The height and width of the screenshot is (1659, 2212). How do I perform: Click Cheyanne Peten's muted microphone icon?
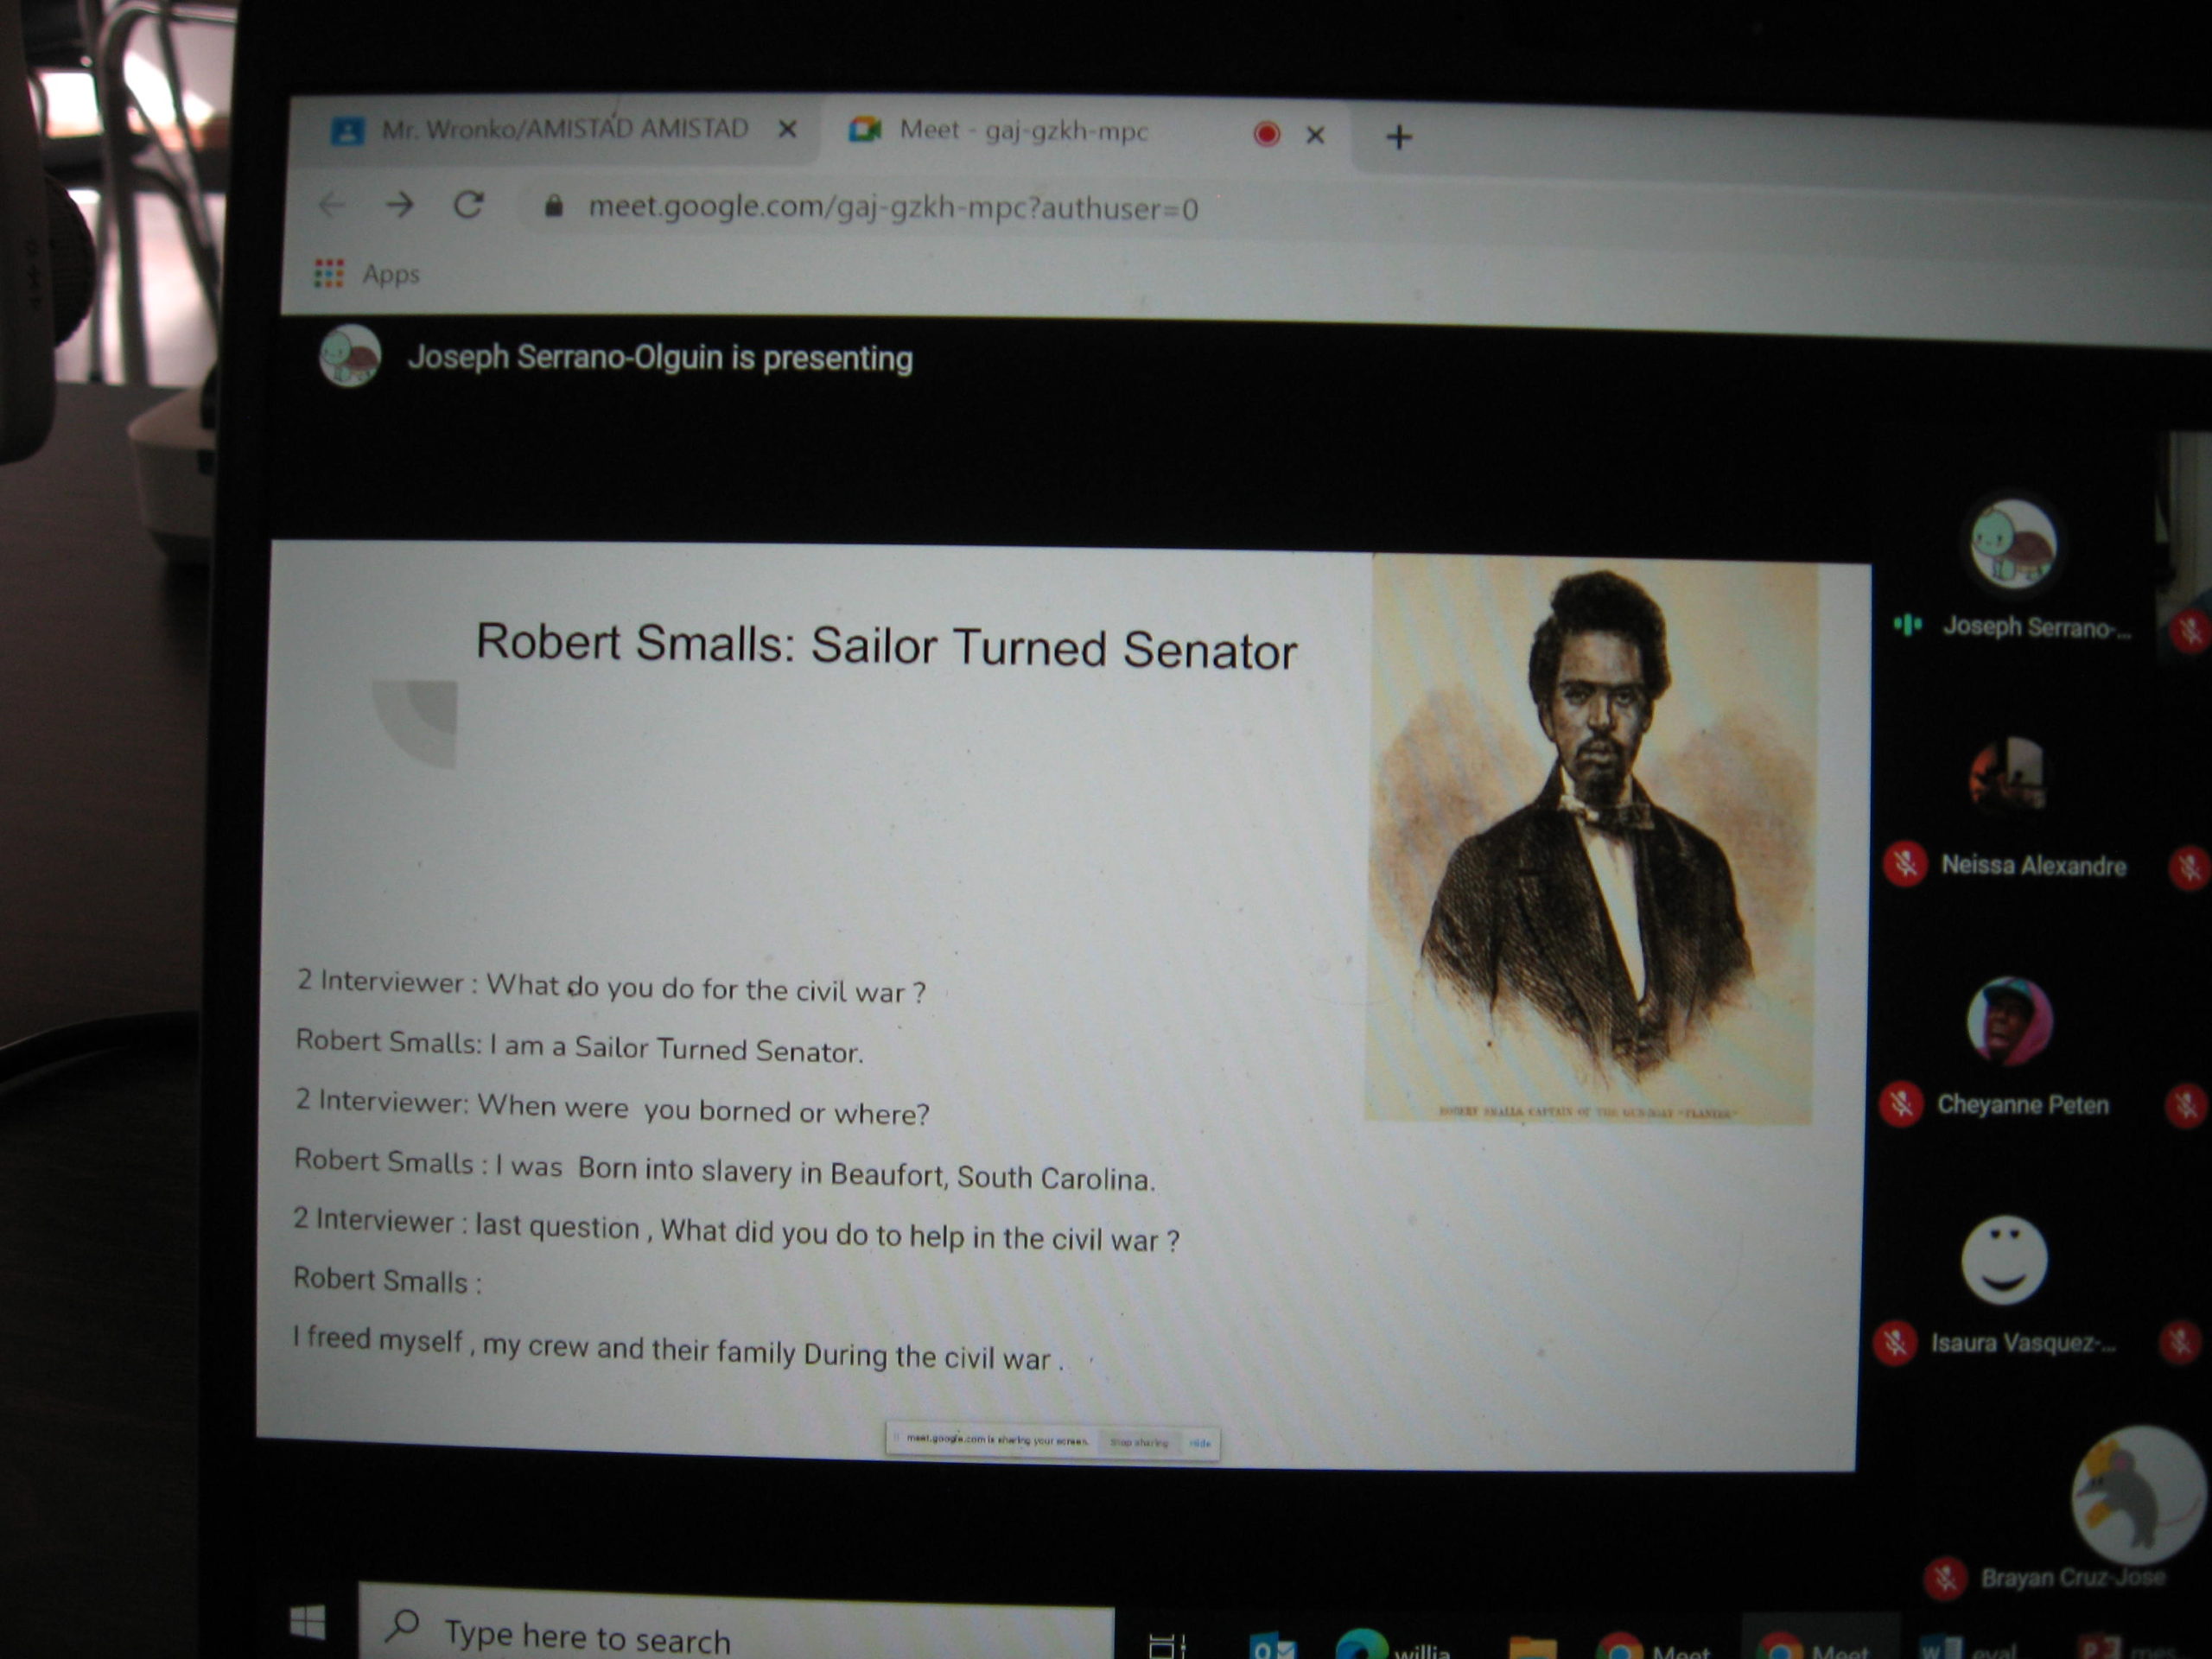click(1901, 1104)
